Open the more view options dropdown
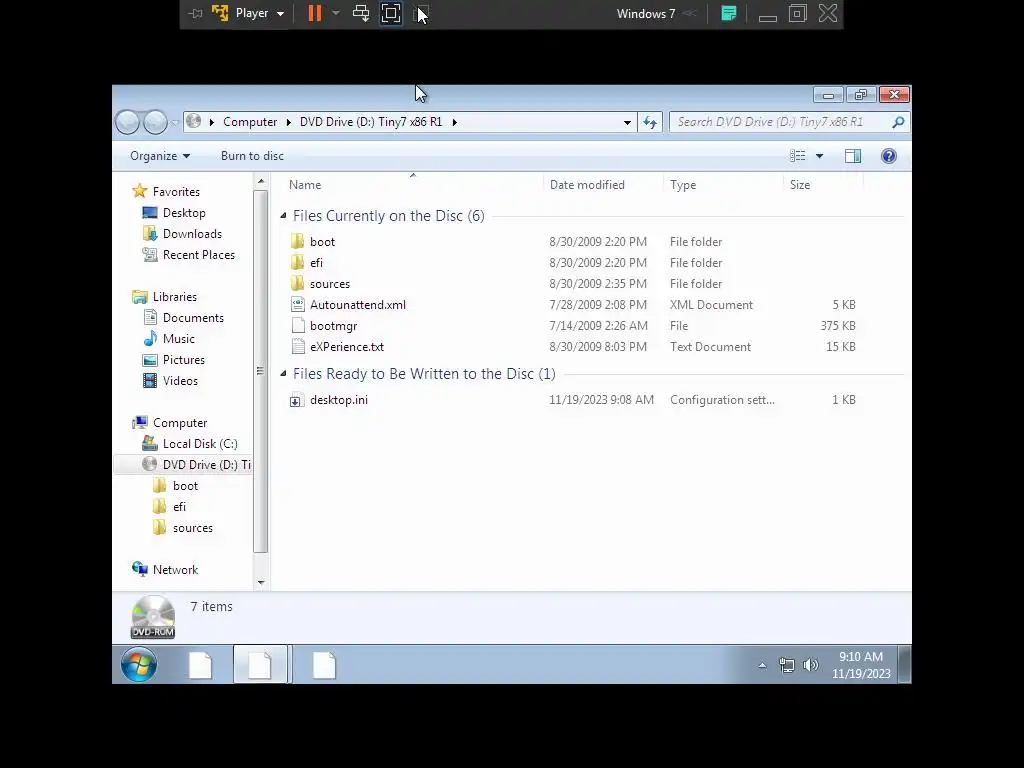Screen dimensions: 1024x768 point(819,156)
